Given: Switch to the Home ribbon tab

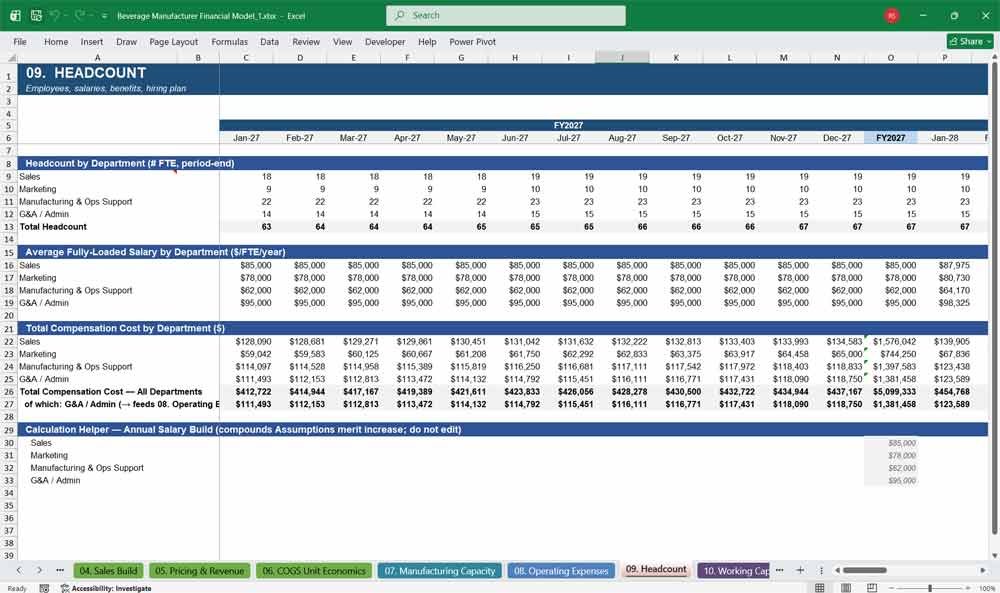Looking at the screenshot, I should 56,41.
